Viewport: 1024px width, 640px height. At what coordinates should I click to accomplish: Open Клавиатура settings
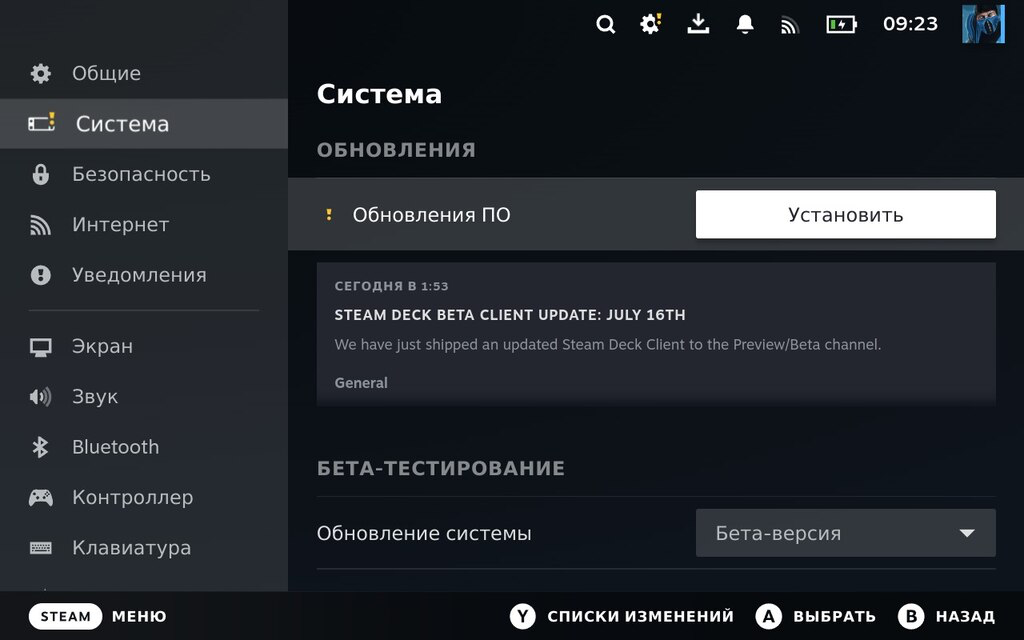144,547
